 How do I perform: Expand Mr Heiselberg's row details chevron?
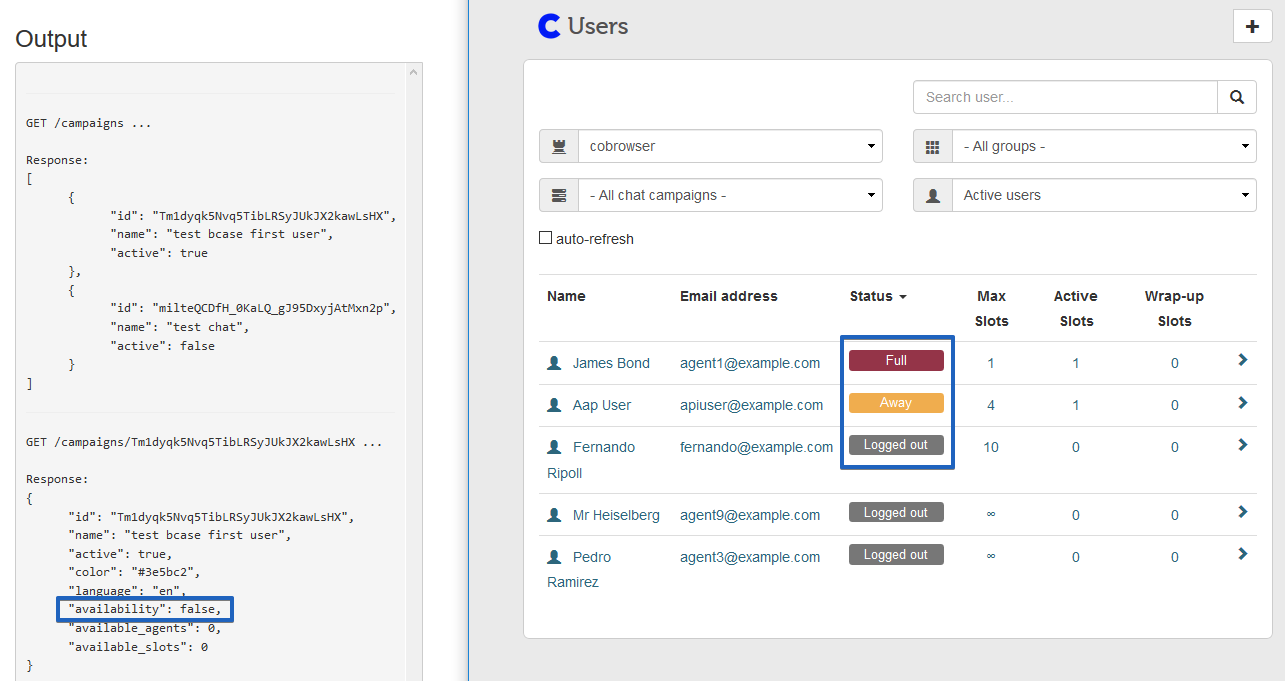click(x=1241, y=512)
